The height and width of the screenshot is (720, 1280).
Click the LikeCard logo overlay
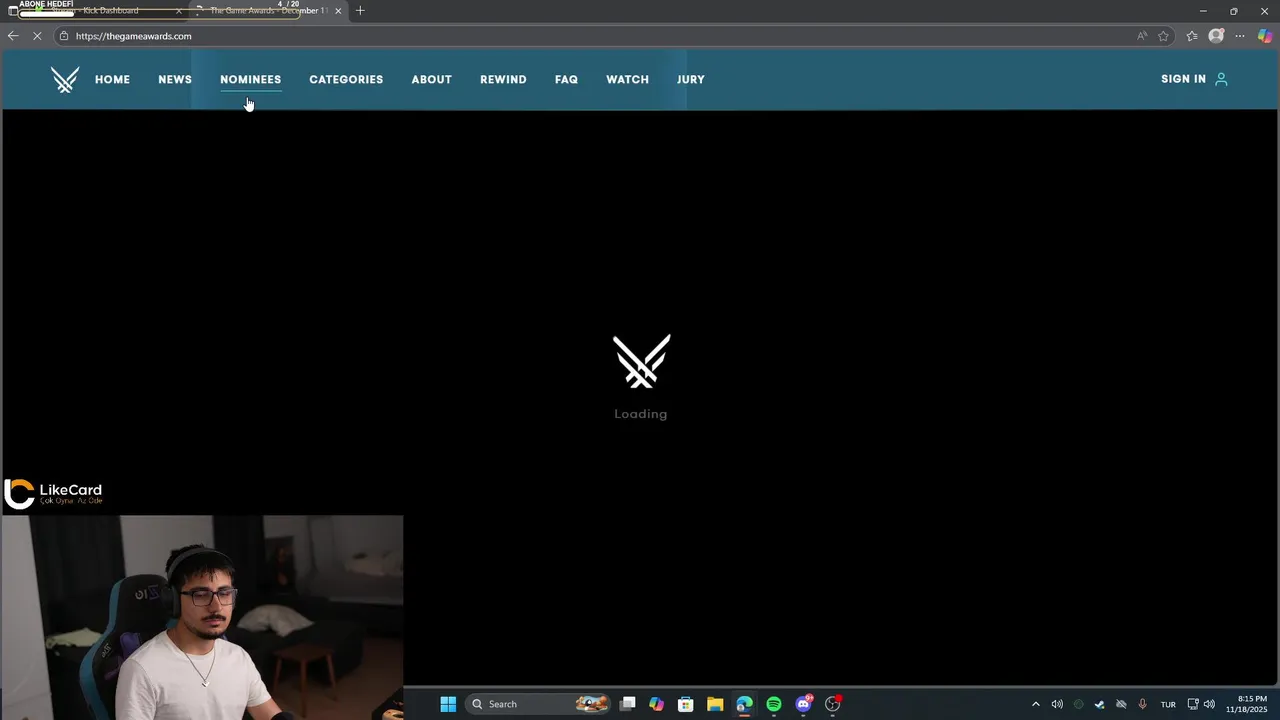54,493
